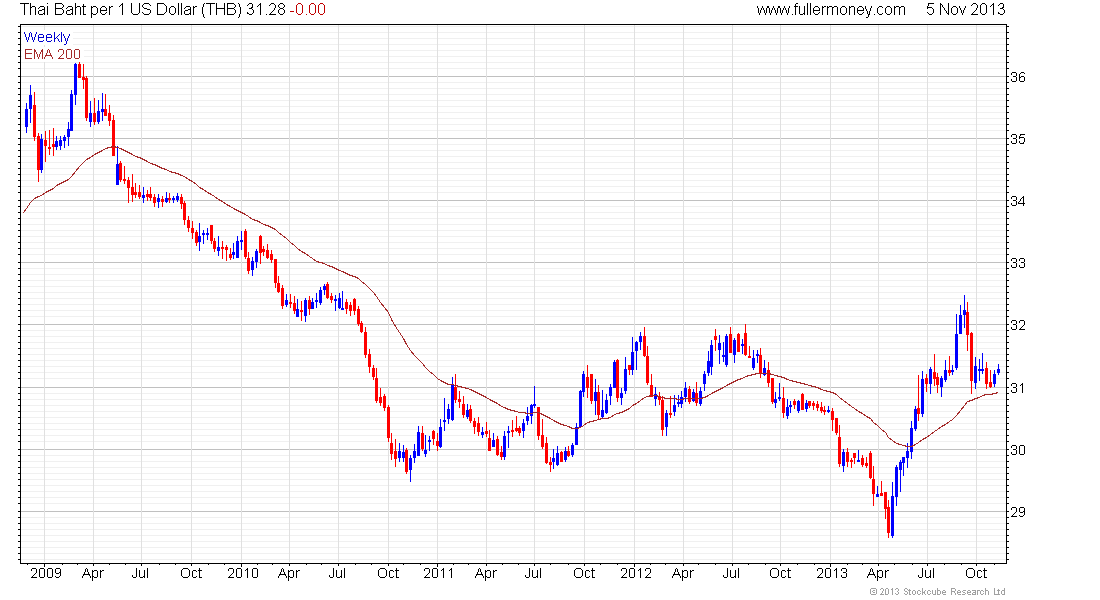This screenshot has width=1100, height=600.
Task: Click the Jul label after 2013
Action: [926, 573]
